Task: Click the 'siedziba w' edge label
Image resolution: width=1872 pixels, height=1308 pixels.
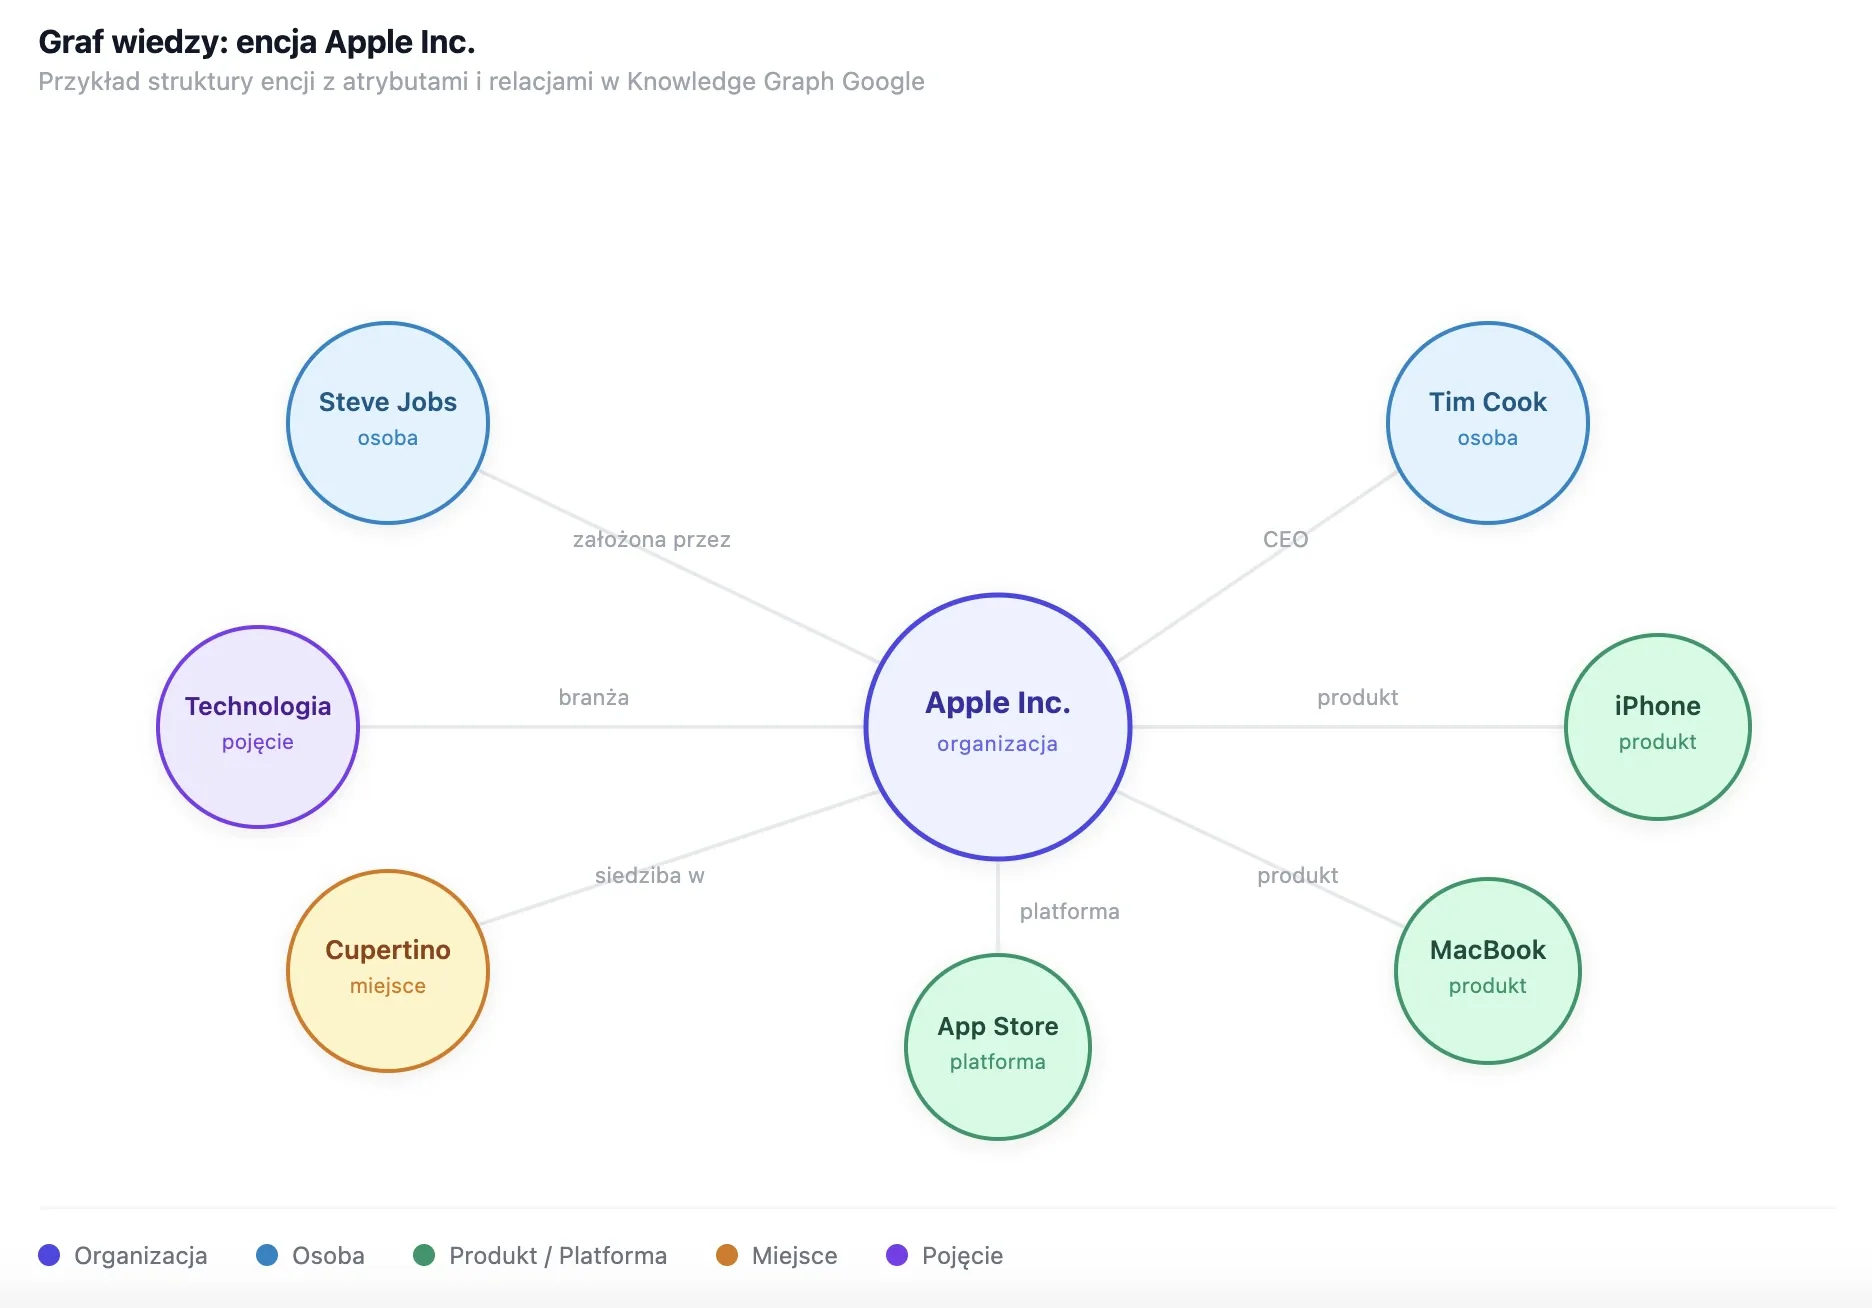Action: pyautogui.click(x=650, y=876)
